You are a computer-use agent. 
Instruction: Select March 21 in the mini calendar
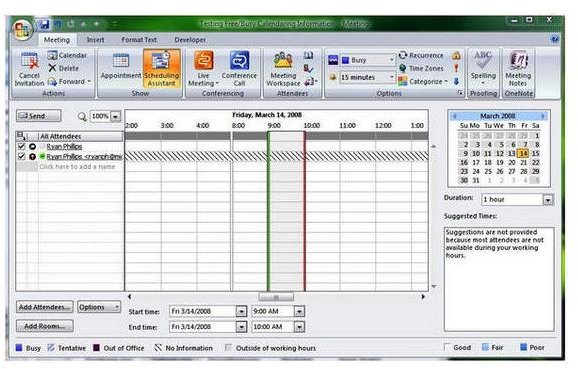[x=523, y=162]
